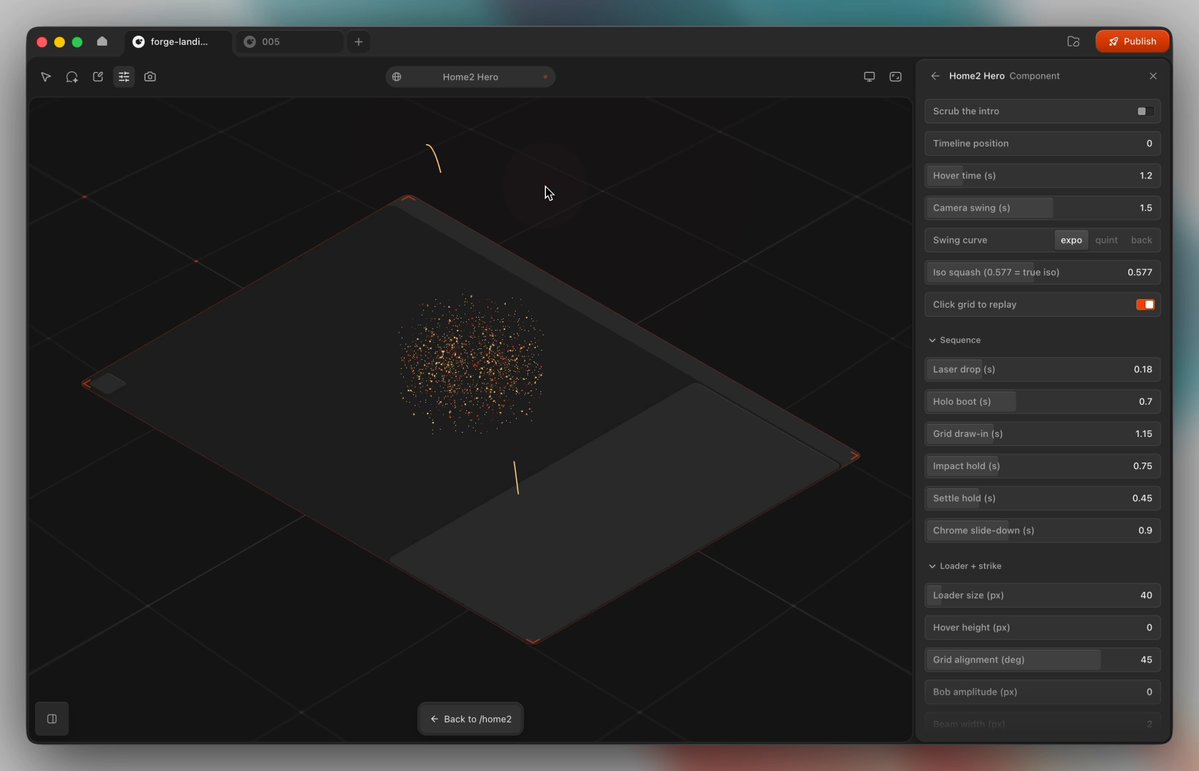The image size is (1199, 771).
Task: Adjust the Impact hold (s) slider
Action: pyautogui.click(x=1042, y=466)
